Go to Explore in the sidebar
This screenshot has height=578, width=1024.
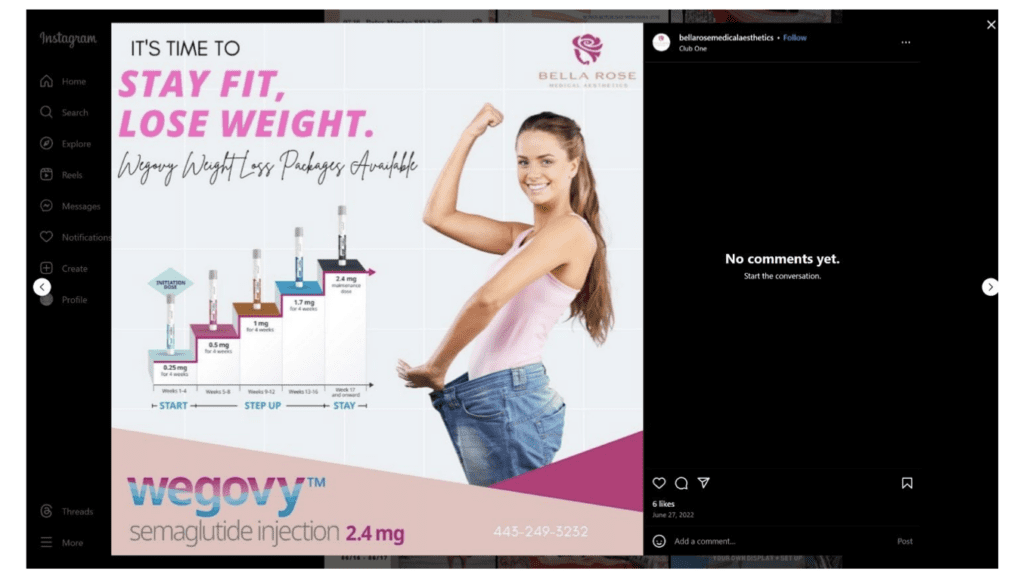pyautogui.click(x=65, y=144)
